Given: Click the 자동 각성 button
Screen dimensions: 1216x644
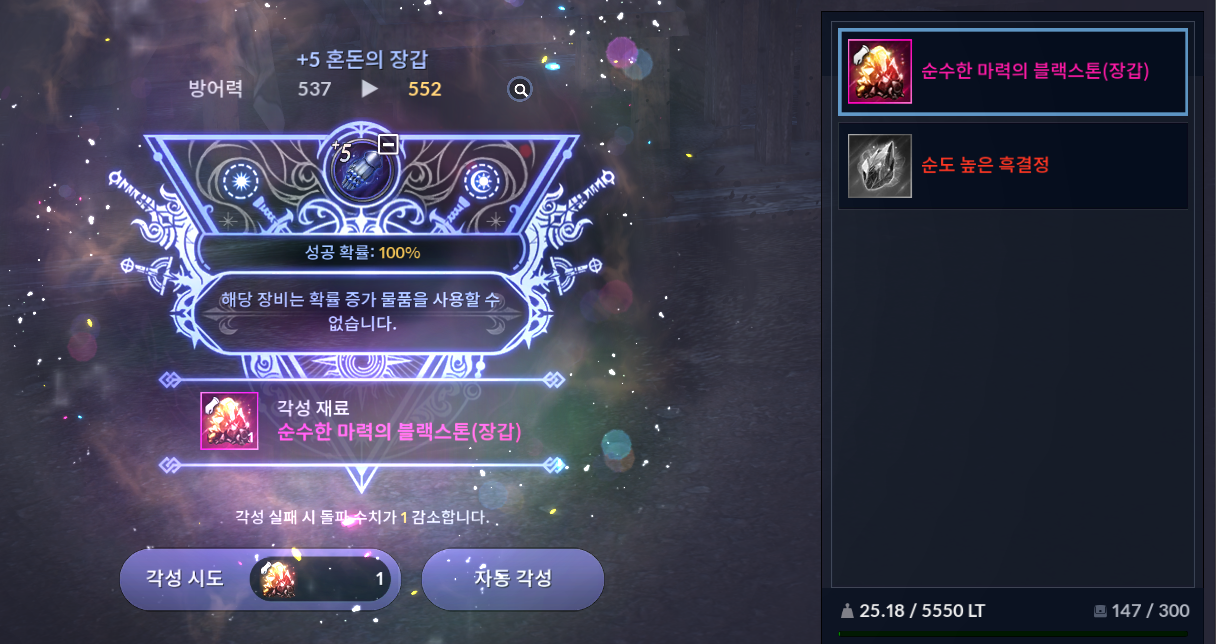Looking at the screenshot, I should (x=513, y=579).
